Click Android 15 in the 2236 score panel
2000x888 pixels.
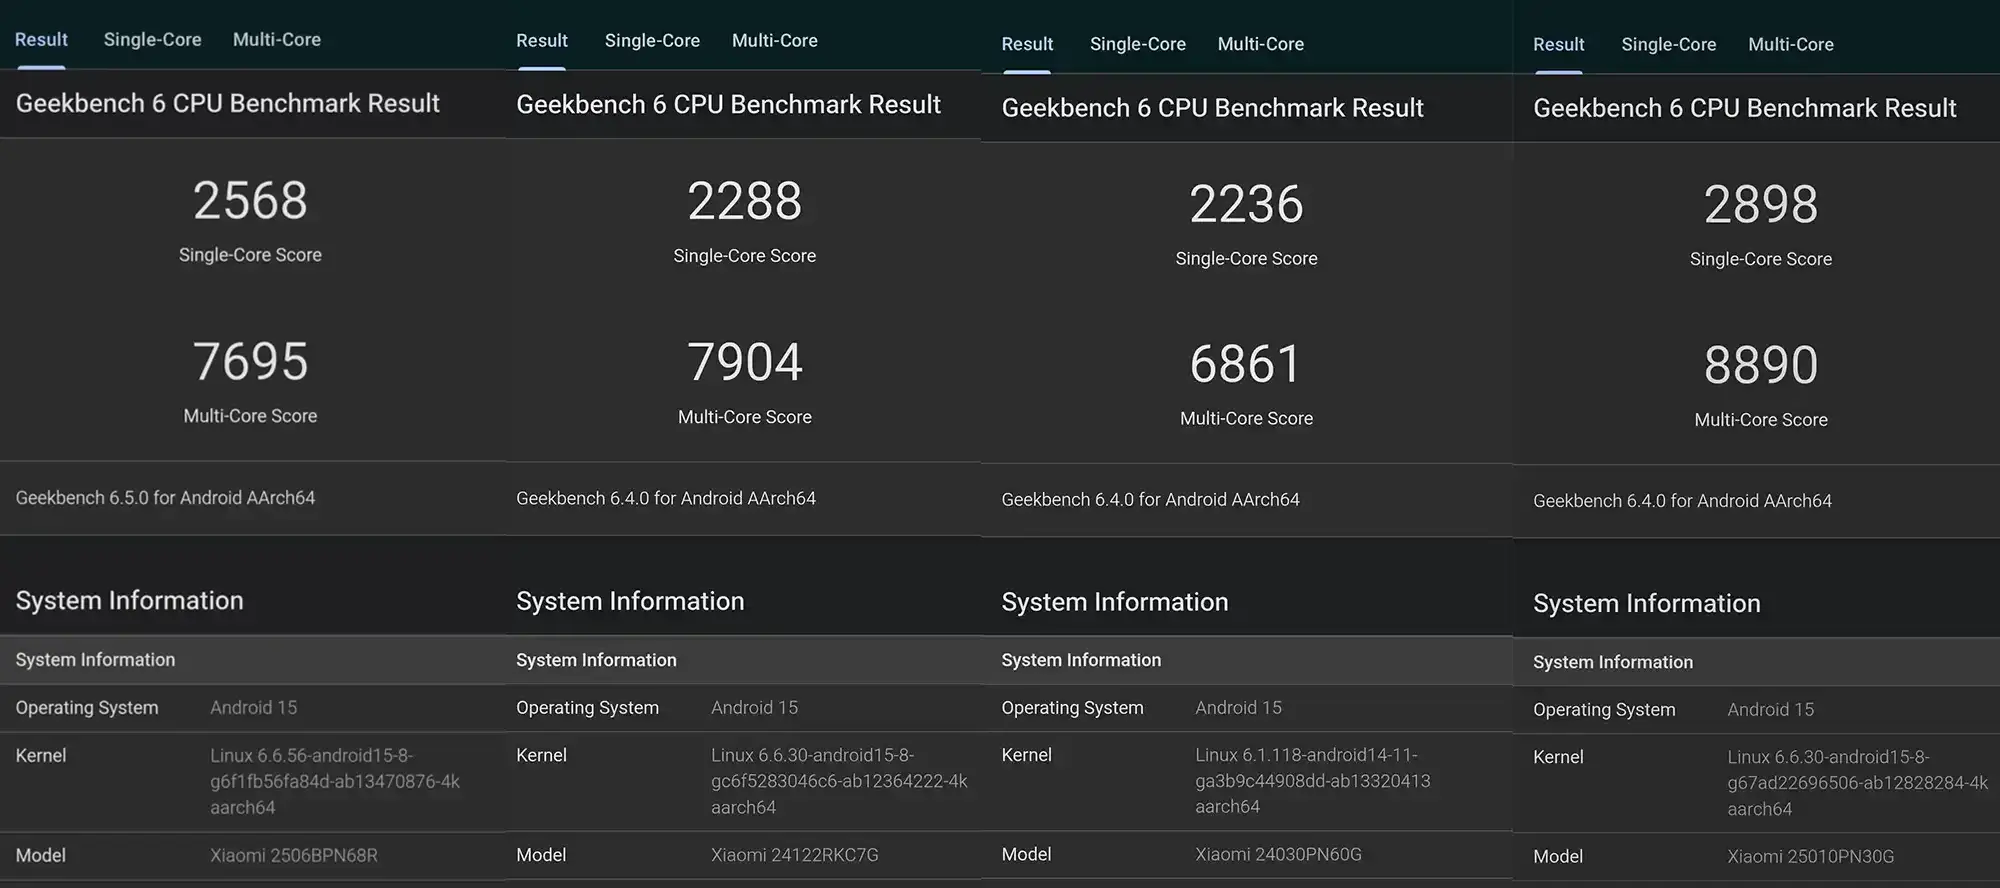coord(1239,708)
